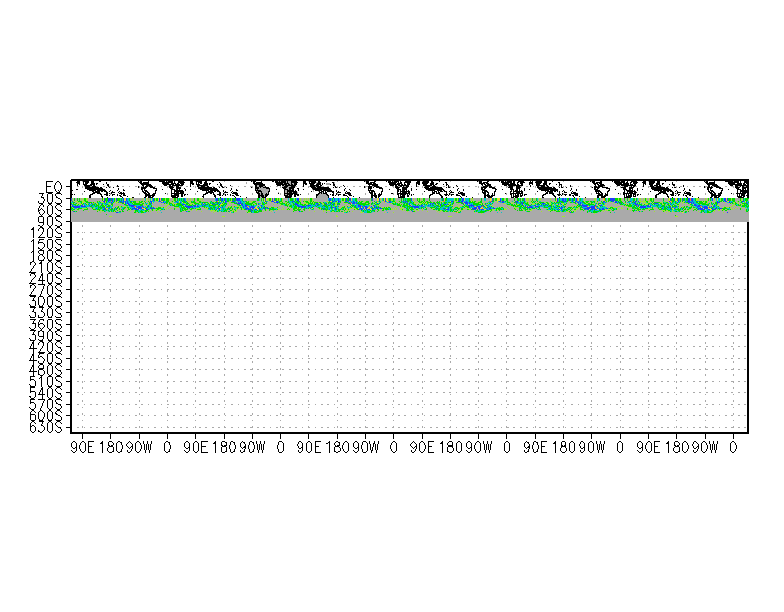Click the 600S latitude label
This screenshot has height=612, width=784.
[x=46, y=416]
